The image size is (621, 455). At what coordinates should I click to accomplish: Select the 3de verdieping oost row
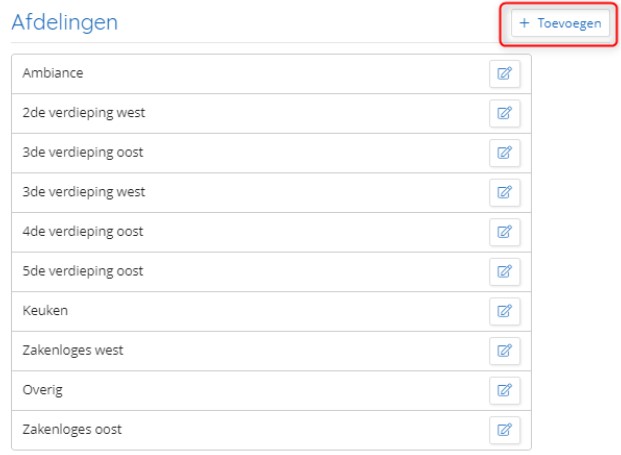pyautogui.click(x=271, y=153)
